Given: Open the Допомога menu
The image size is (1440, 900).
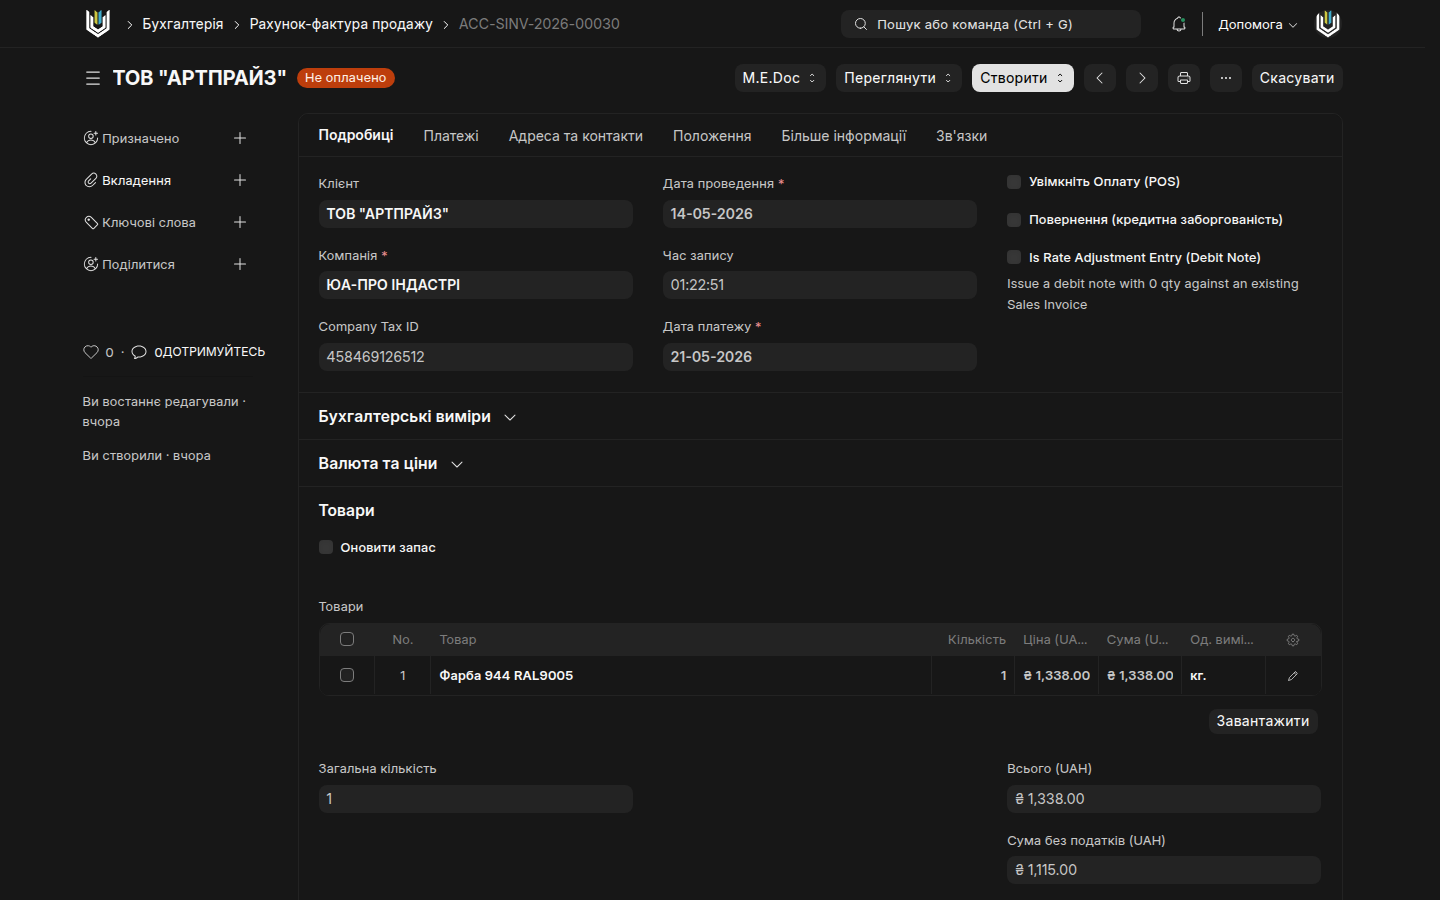Looking at the screenshot, I should (x=1257, y=24).
